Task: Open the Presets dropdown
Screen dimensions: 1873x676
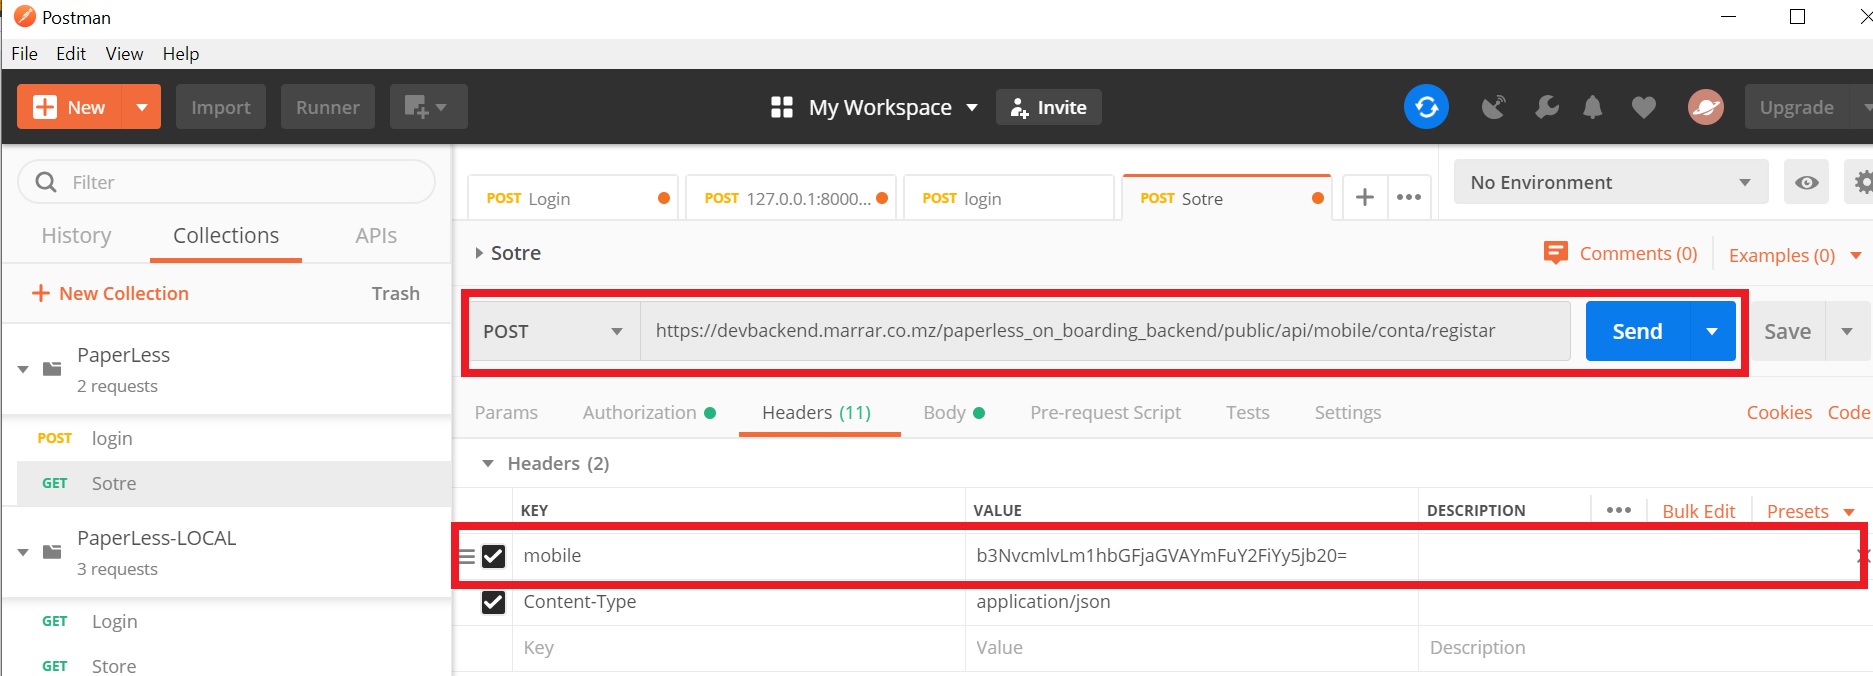Action: [1809, 511]
